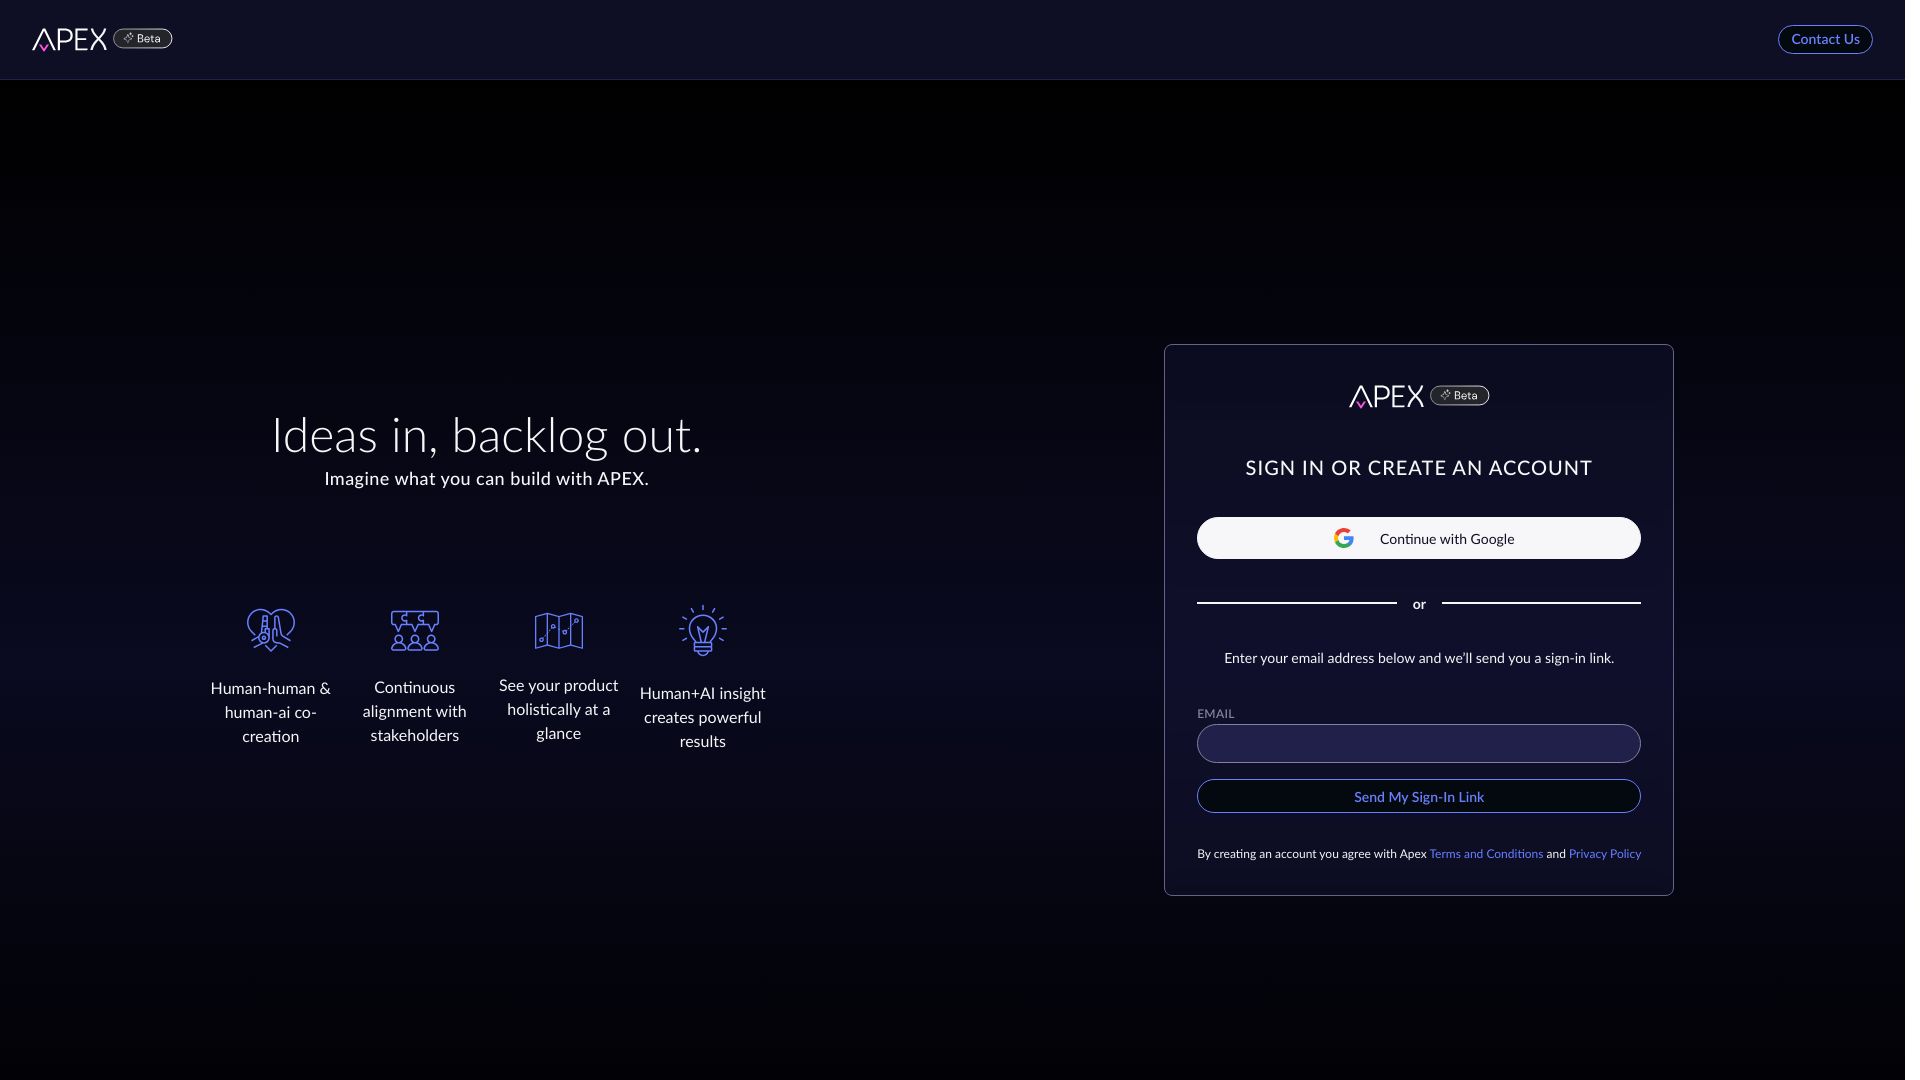Click the Beta badge next to the header logo
Image resolution: width=1920 pixels, height=1080 pixels.
tap(142, 38)
